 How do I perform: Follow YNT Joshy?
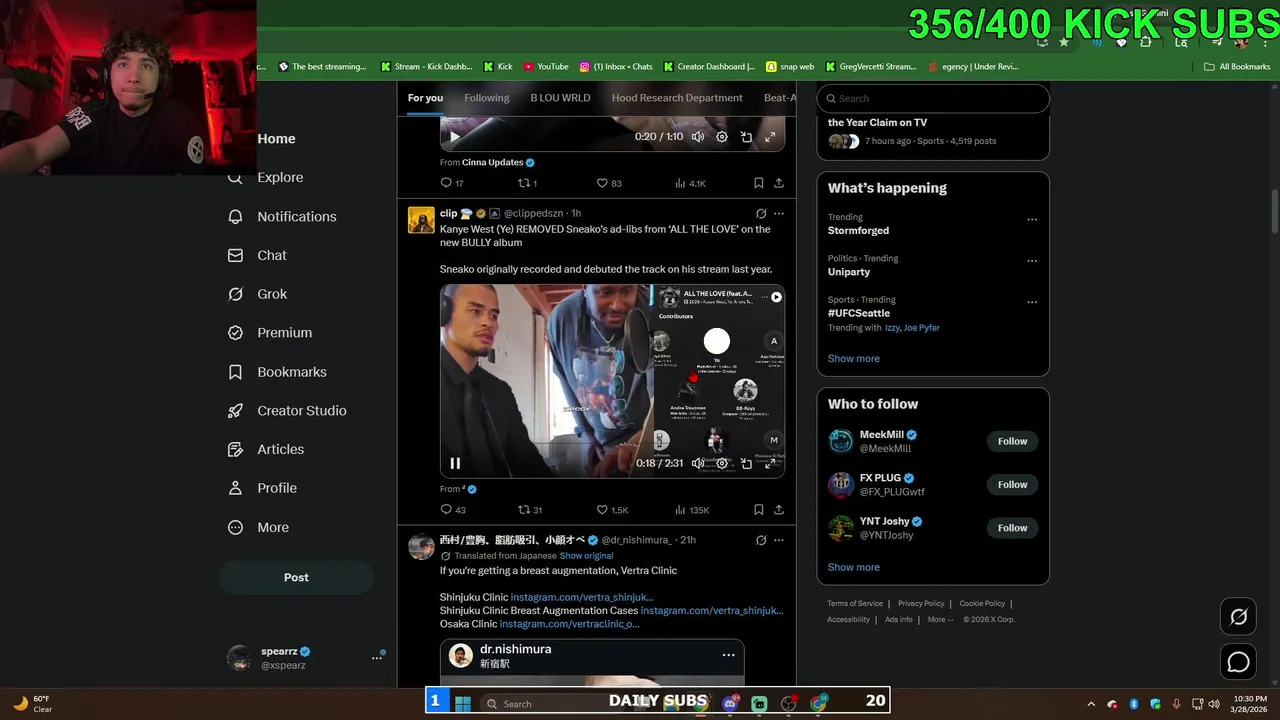(1012, 528)
